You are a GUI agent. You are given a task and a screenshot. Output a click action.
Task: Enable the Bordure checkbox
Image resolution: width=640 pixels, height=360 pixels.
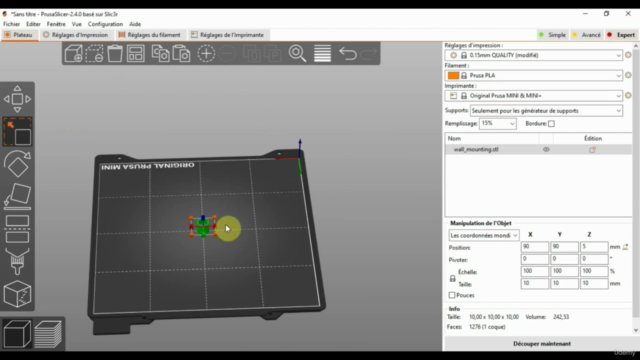(x=551, y=124)
